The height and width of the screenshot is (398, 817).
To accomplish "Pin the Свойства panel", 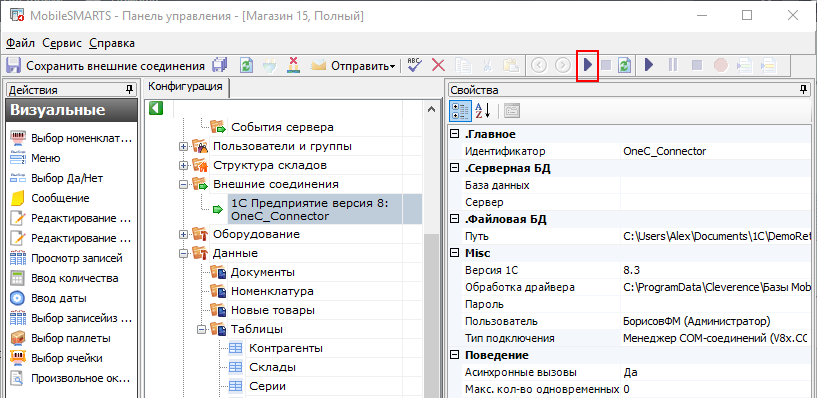I will click(x=804, y=90).
